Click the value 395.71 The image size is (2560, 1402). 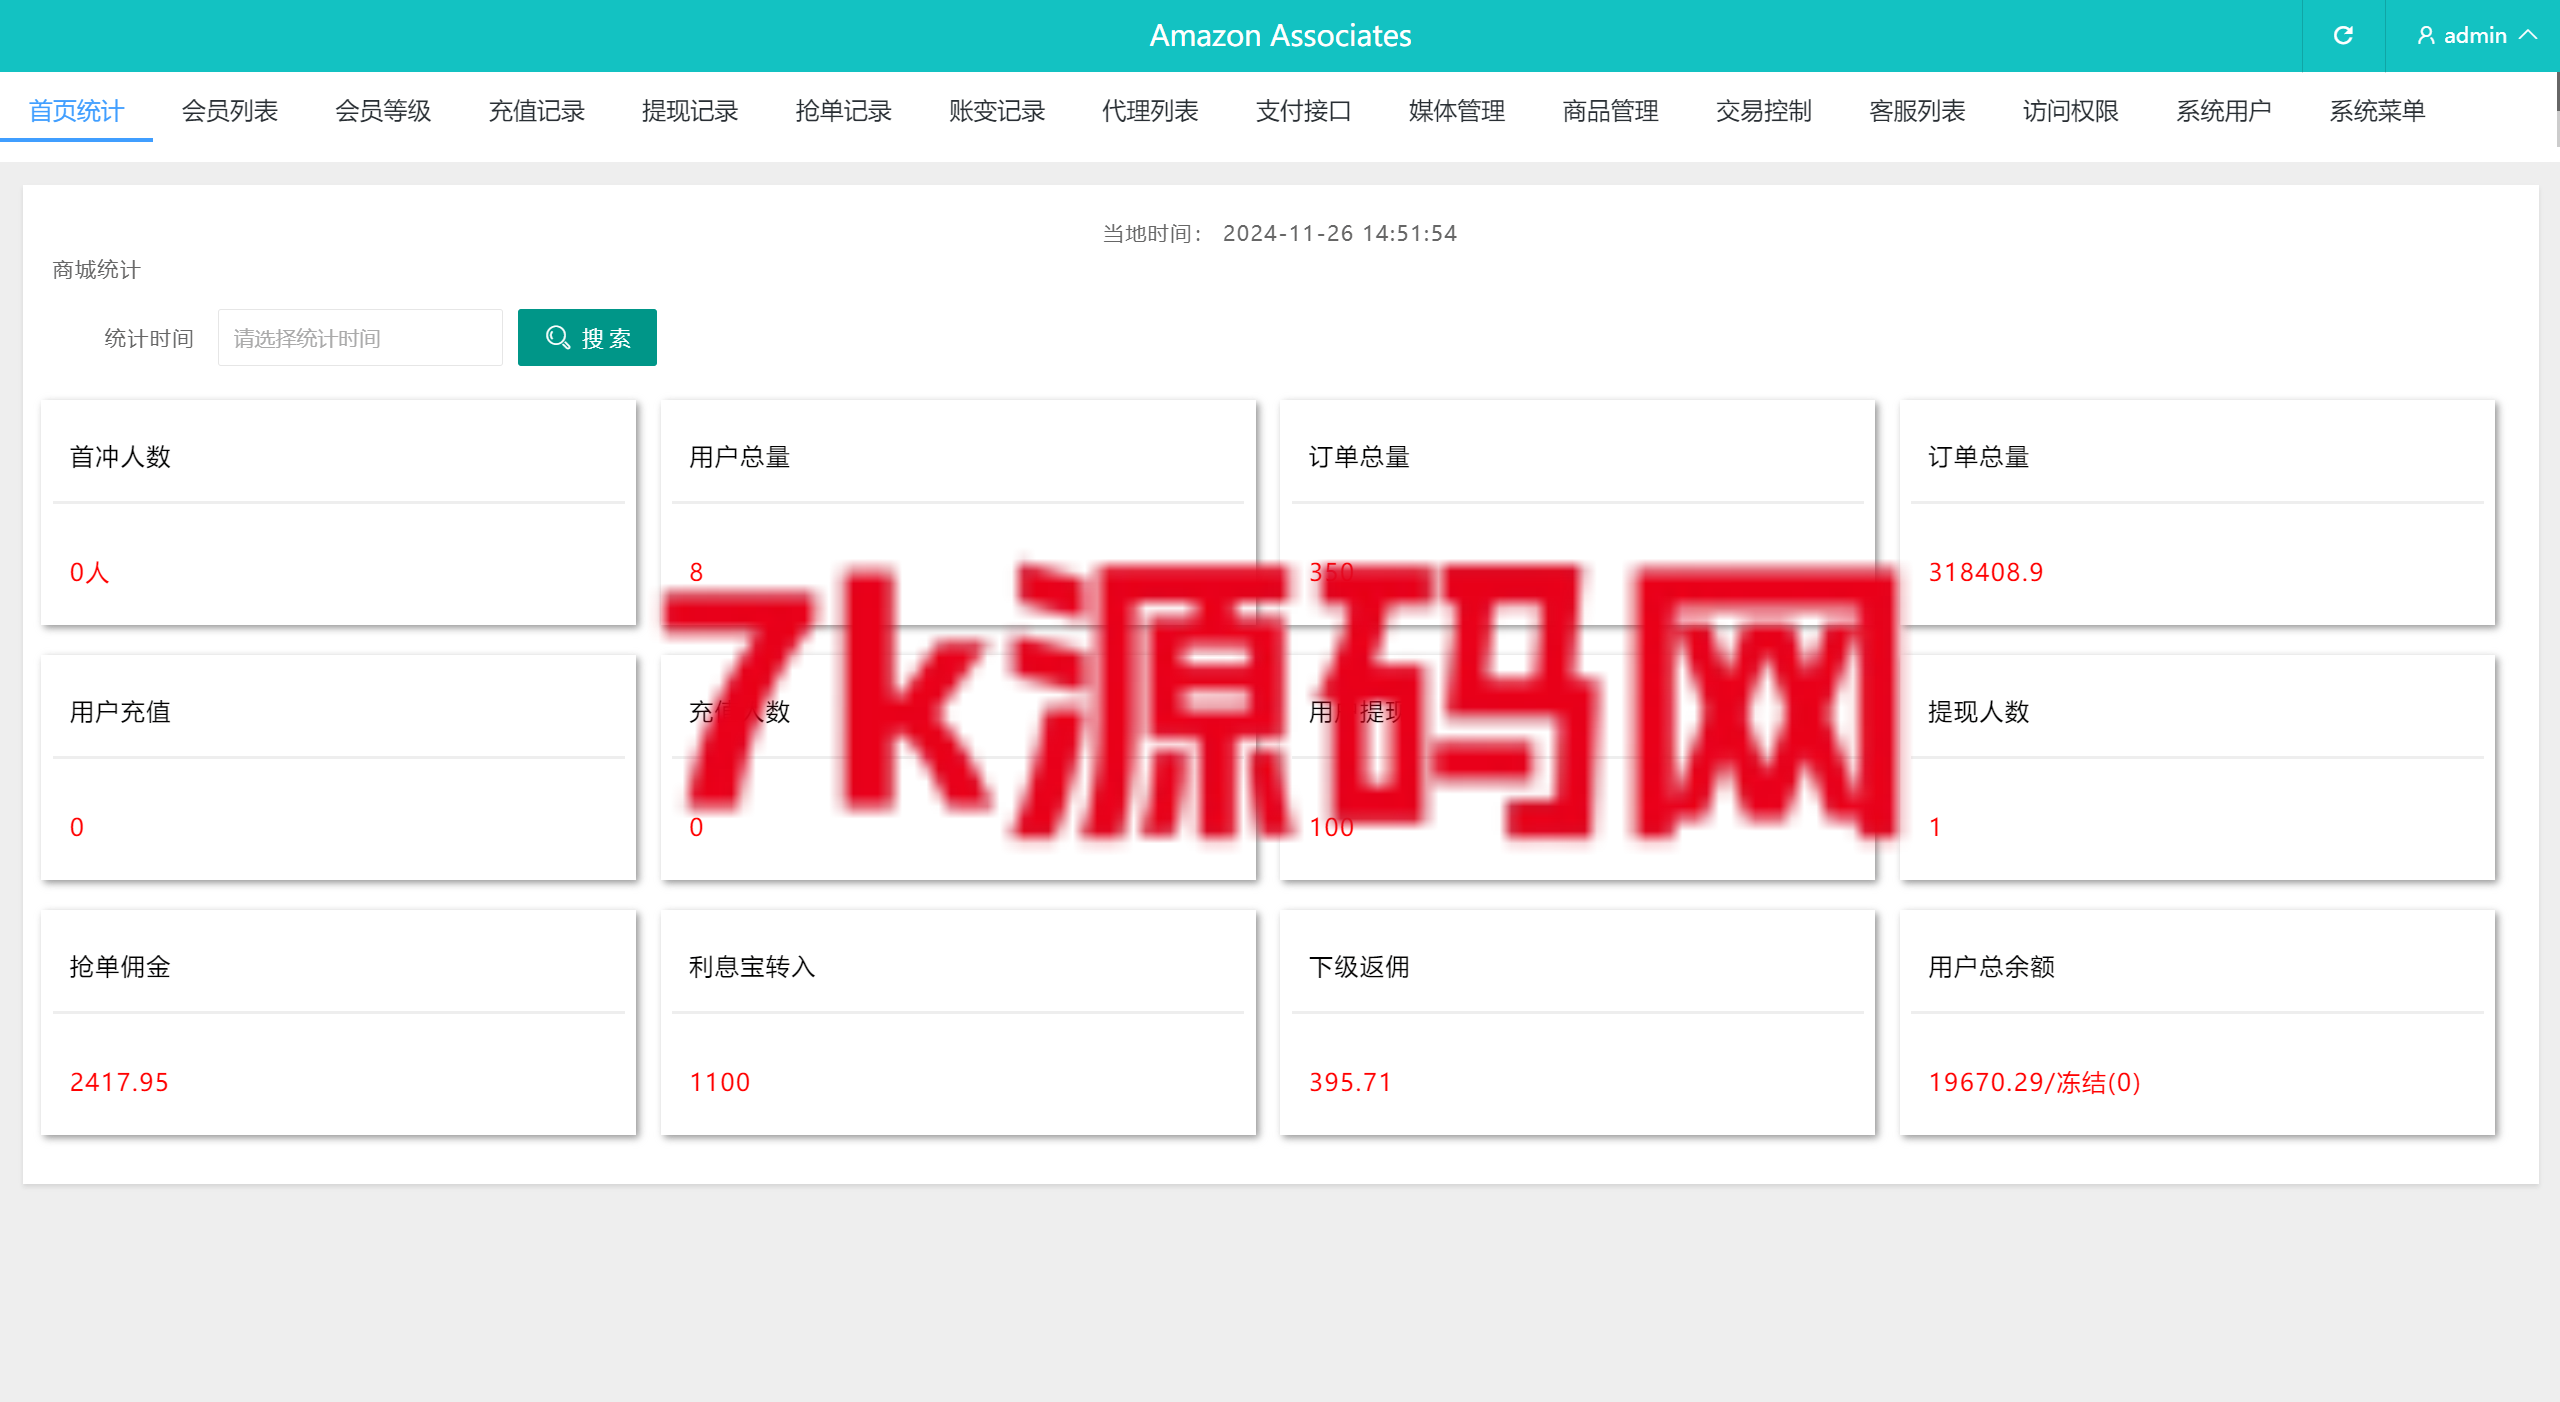(x=1350, y=1082)
